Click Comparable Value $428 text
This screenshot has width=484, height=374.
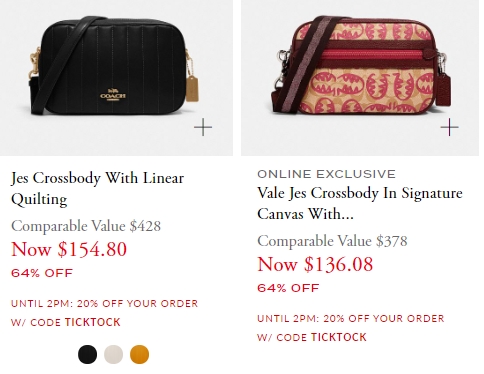86,226
